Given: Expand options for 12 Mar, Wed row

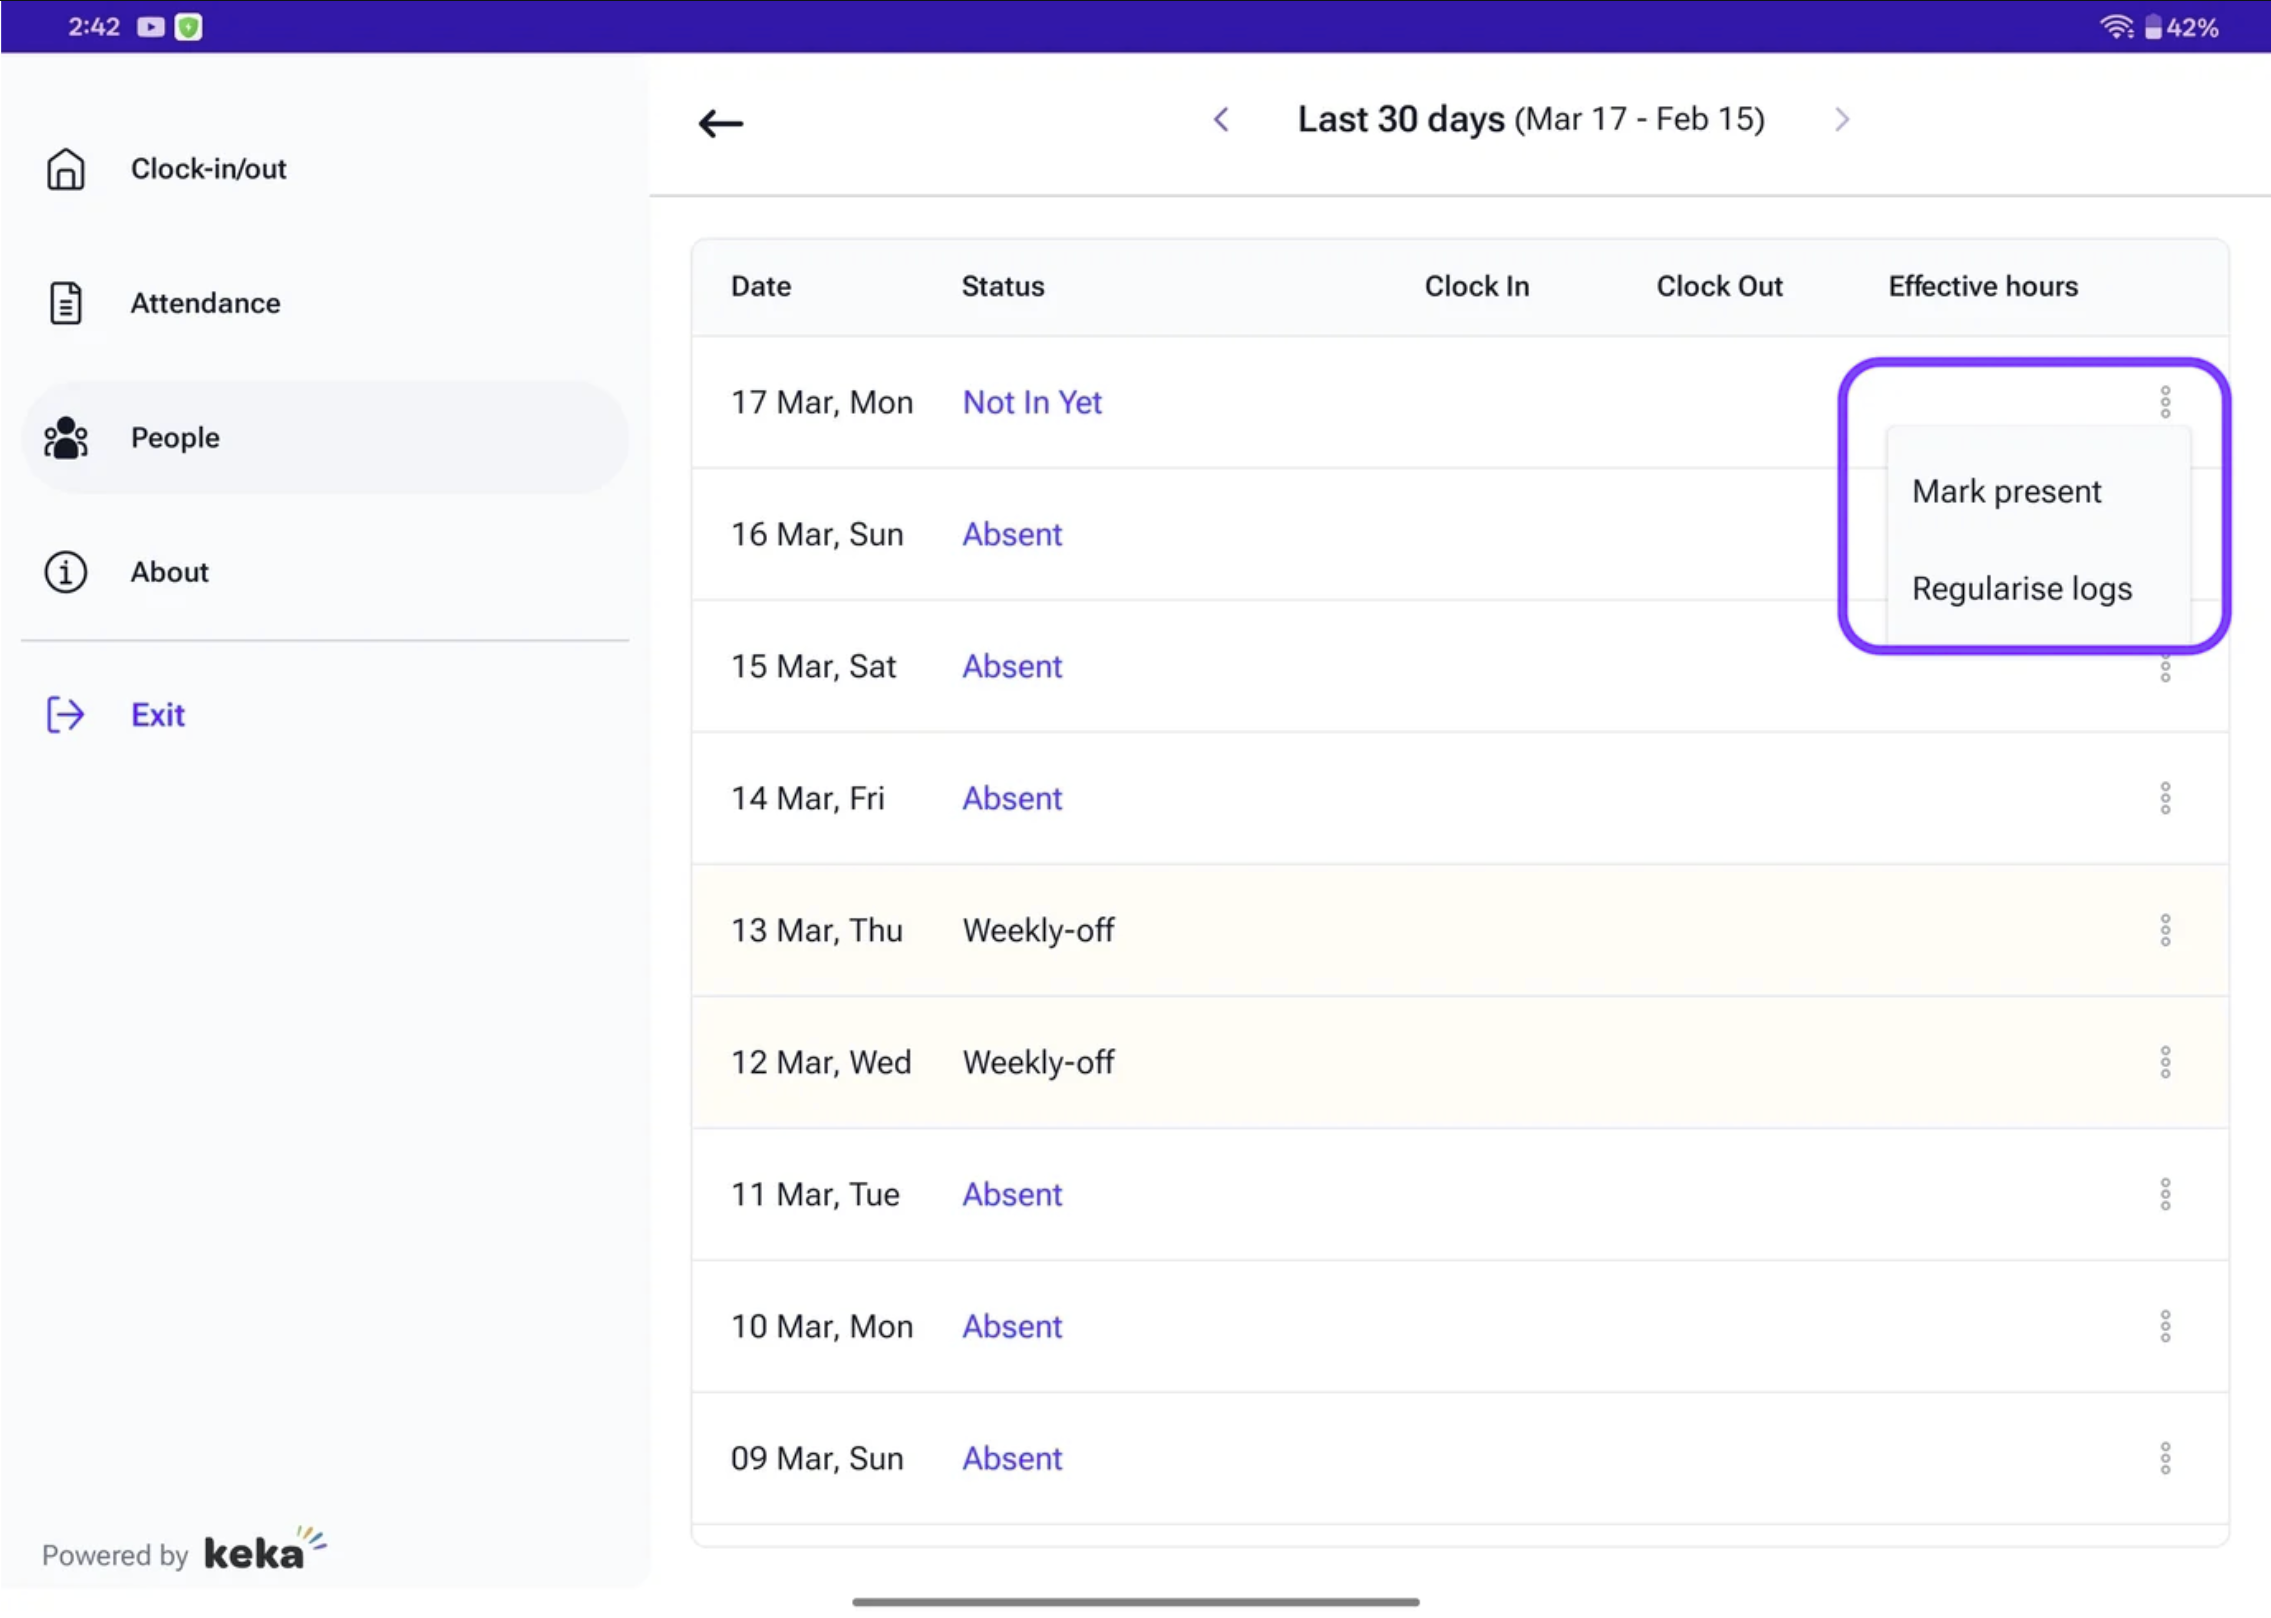Looking at the screenshot, I should [2164, 1062].
